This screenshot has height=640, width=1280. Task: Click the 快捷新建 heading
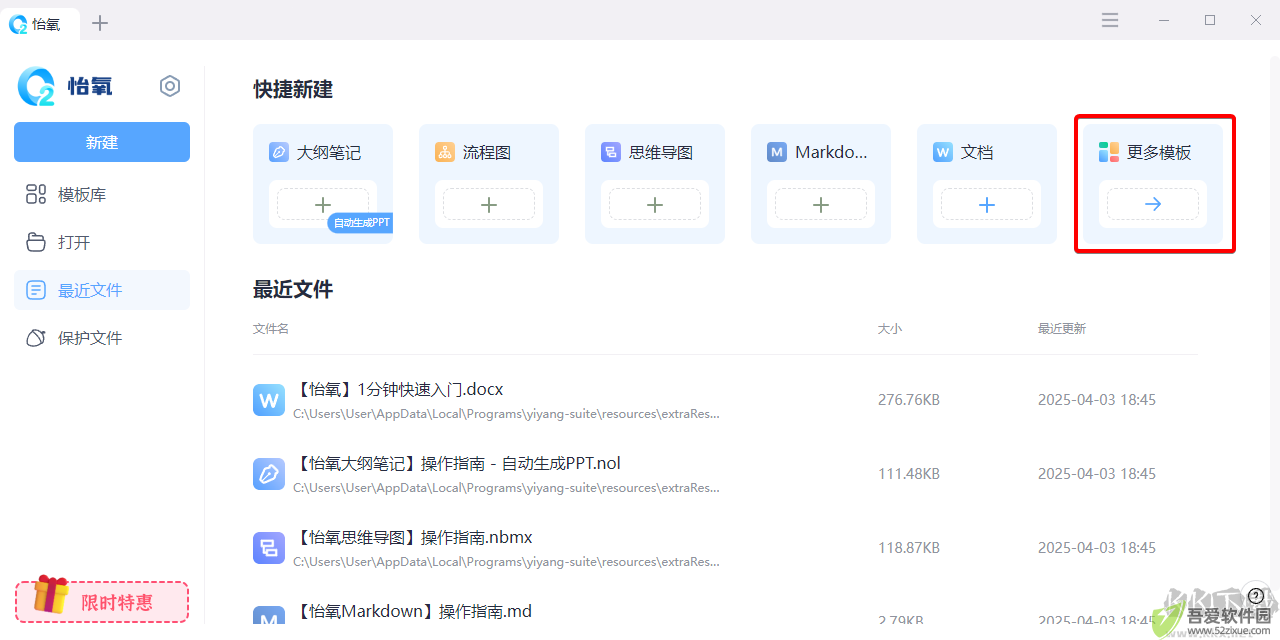pos(293,89)
